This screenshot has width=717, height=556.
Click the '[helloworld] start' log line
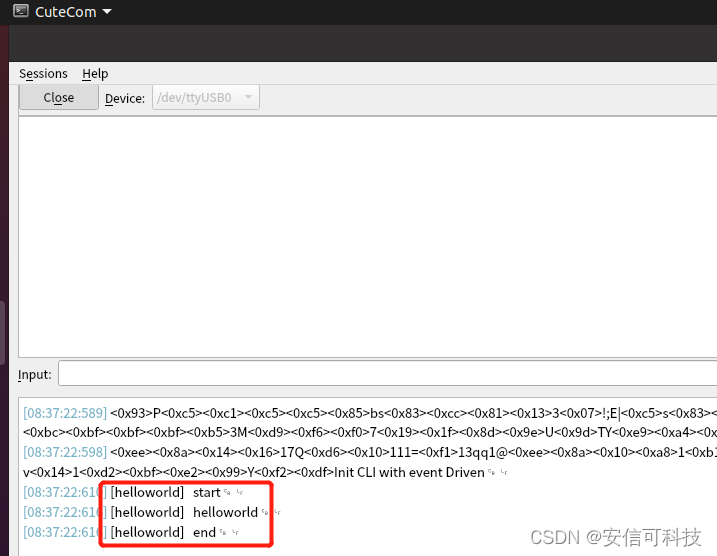pyautogui.click(x=165, y=492)
